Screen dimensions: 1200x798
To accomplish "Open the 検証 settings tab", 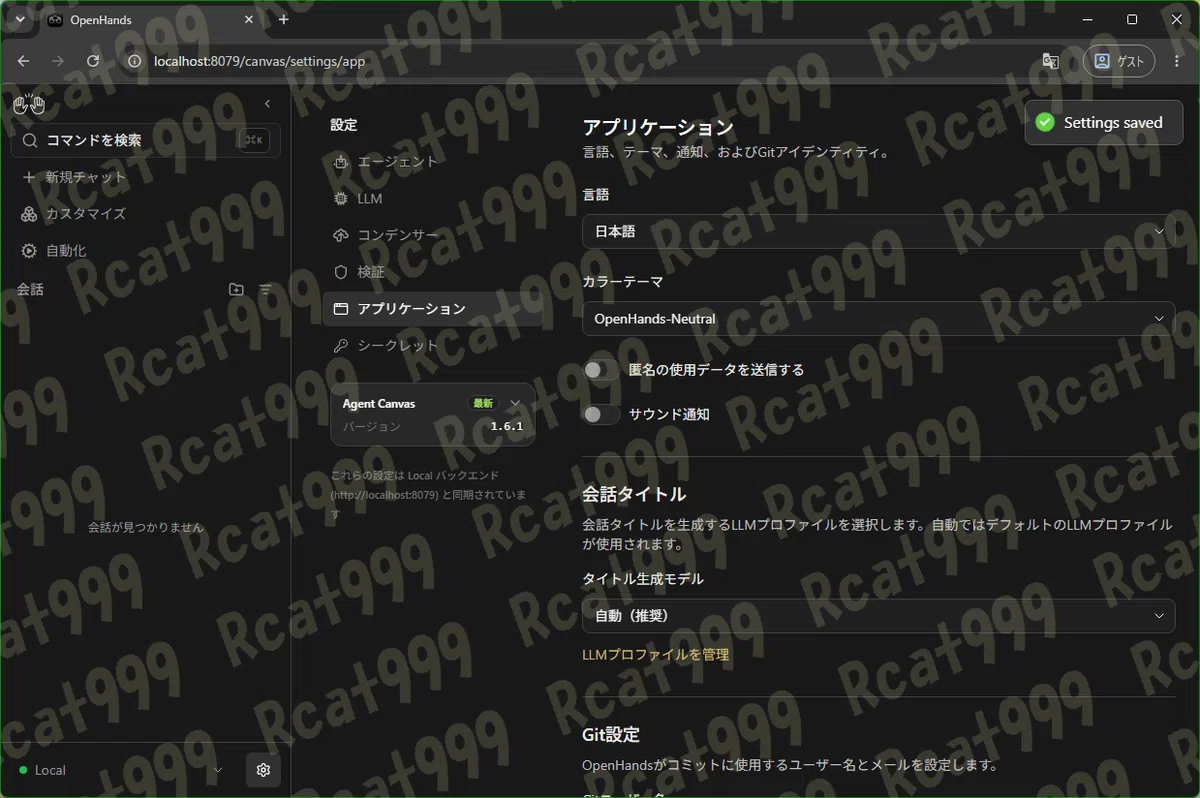I will pos(432,272).
